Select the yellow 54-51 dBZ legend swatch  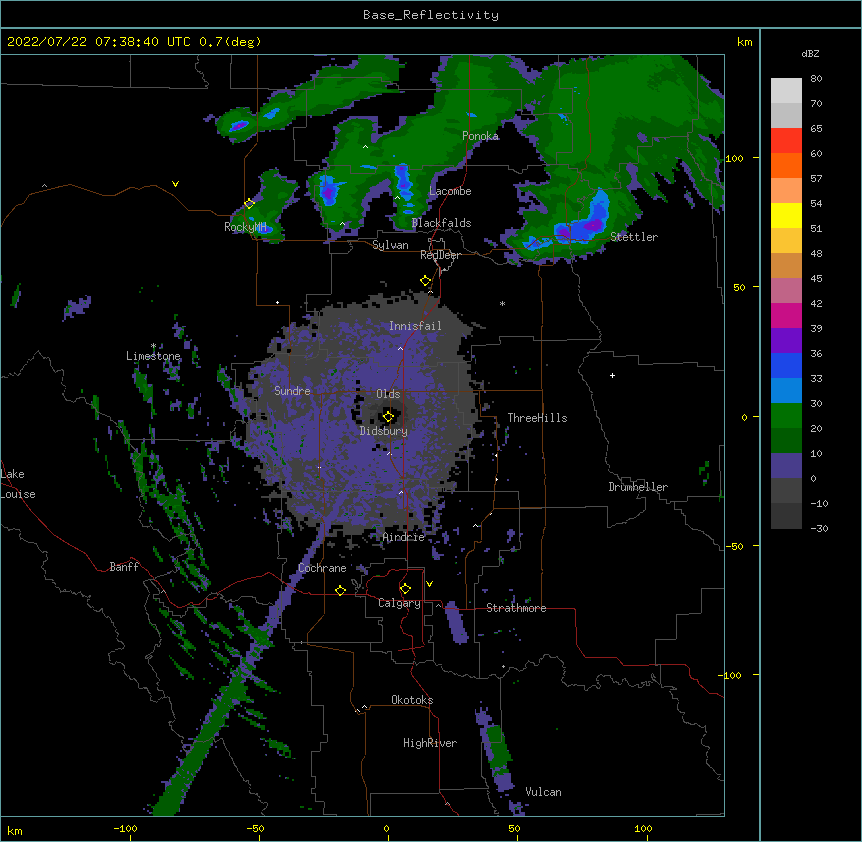(786, 215)
